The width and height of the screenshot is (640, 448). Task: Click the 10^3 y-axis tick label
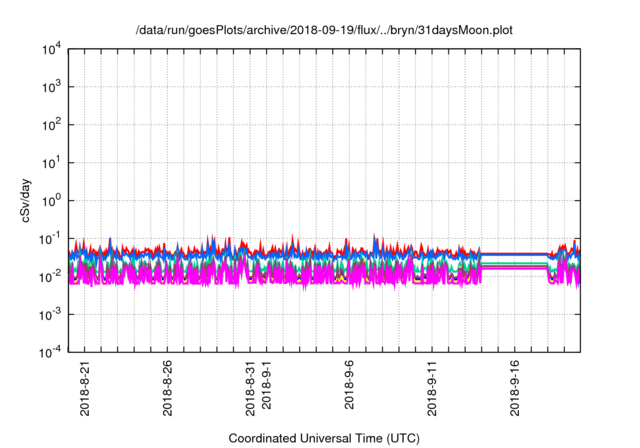point(52,87)
